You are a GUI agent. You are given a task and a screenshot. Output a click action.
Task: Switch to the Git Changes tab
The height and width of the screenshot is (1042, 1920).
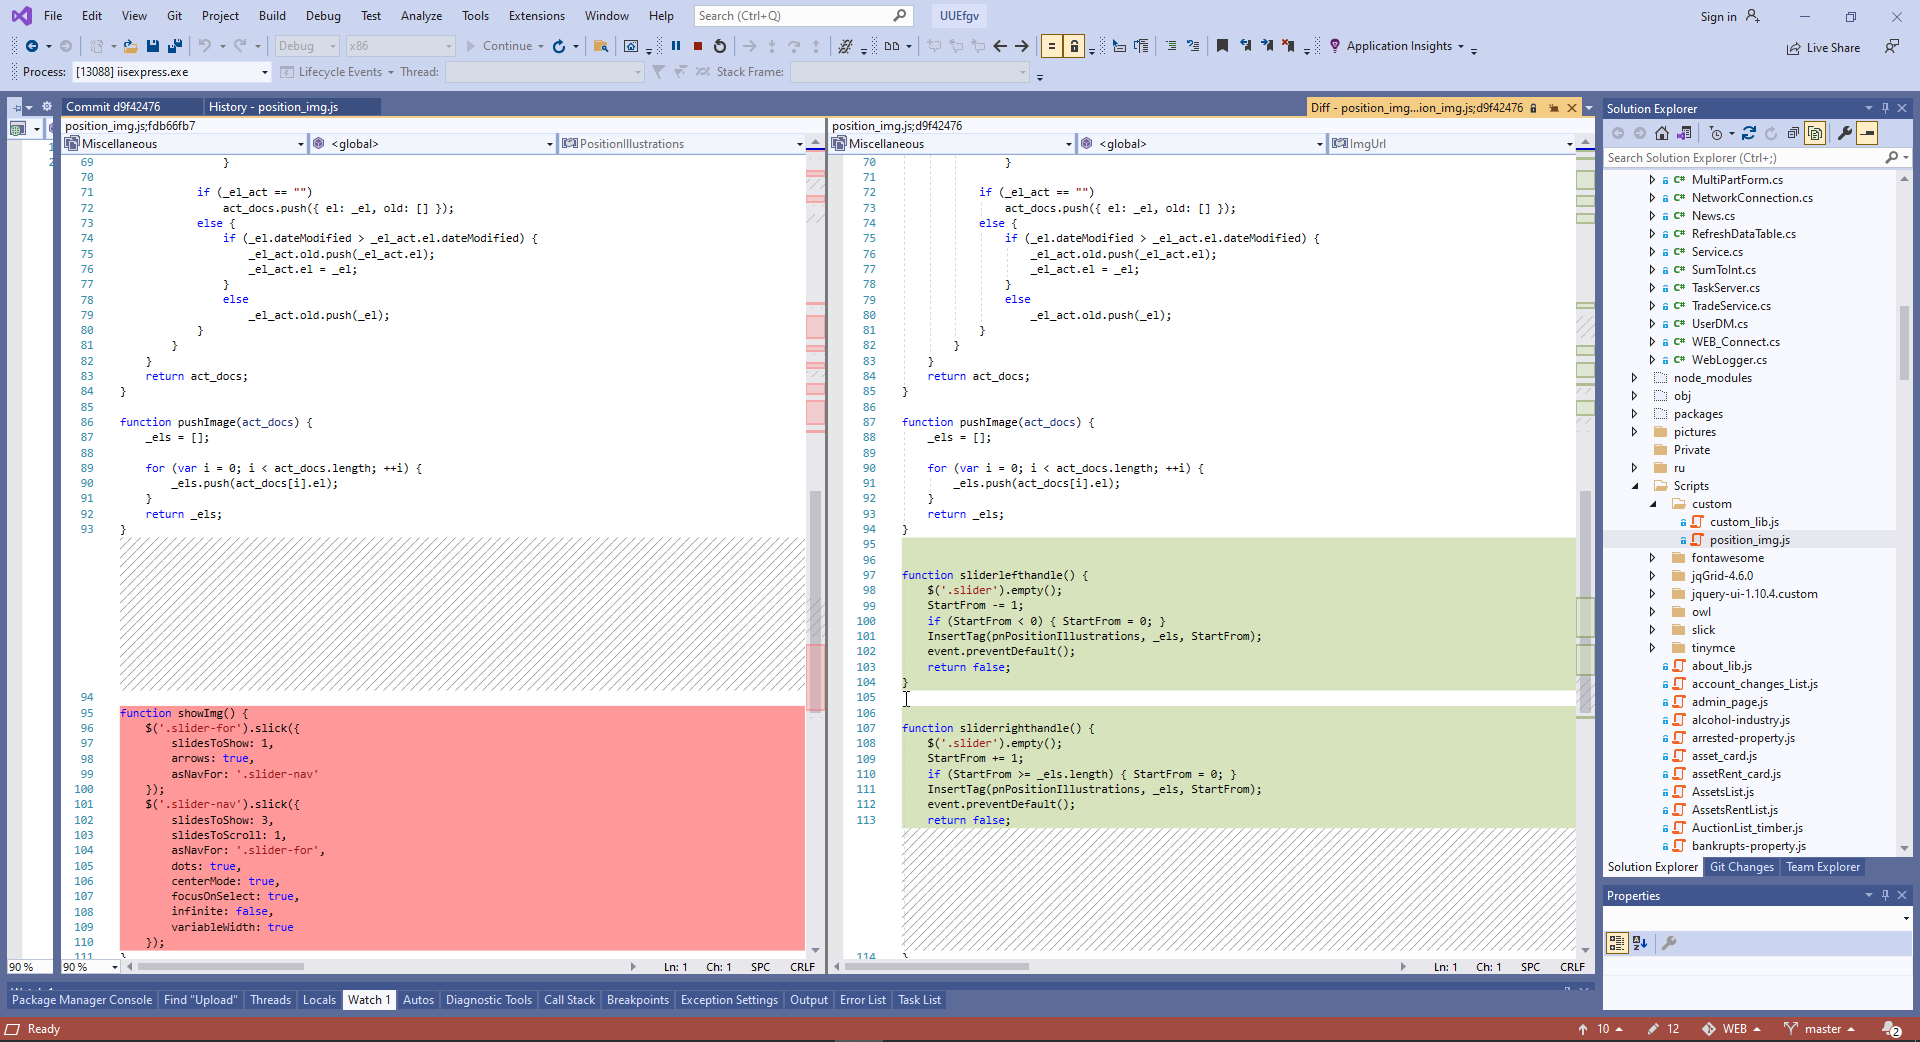1741,867
